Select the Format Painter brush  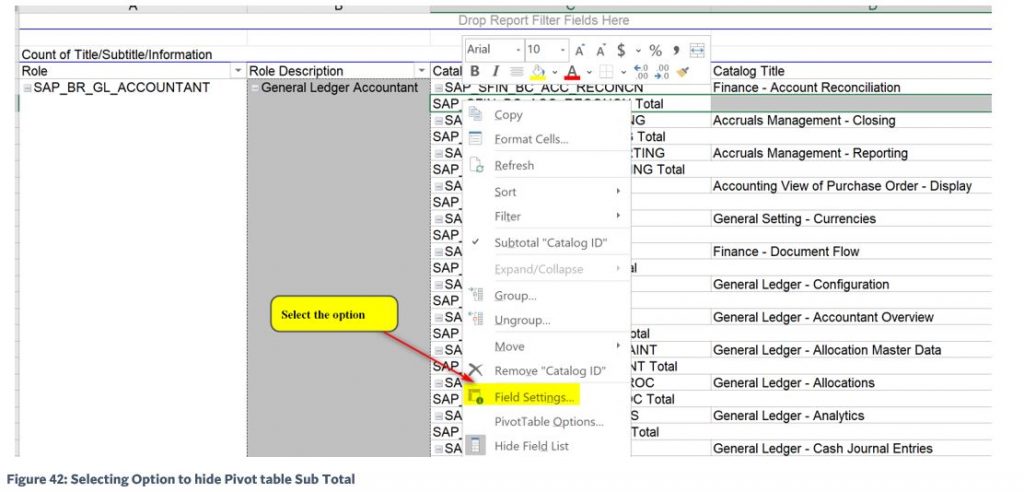pos(683,71)
